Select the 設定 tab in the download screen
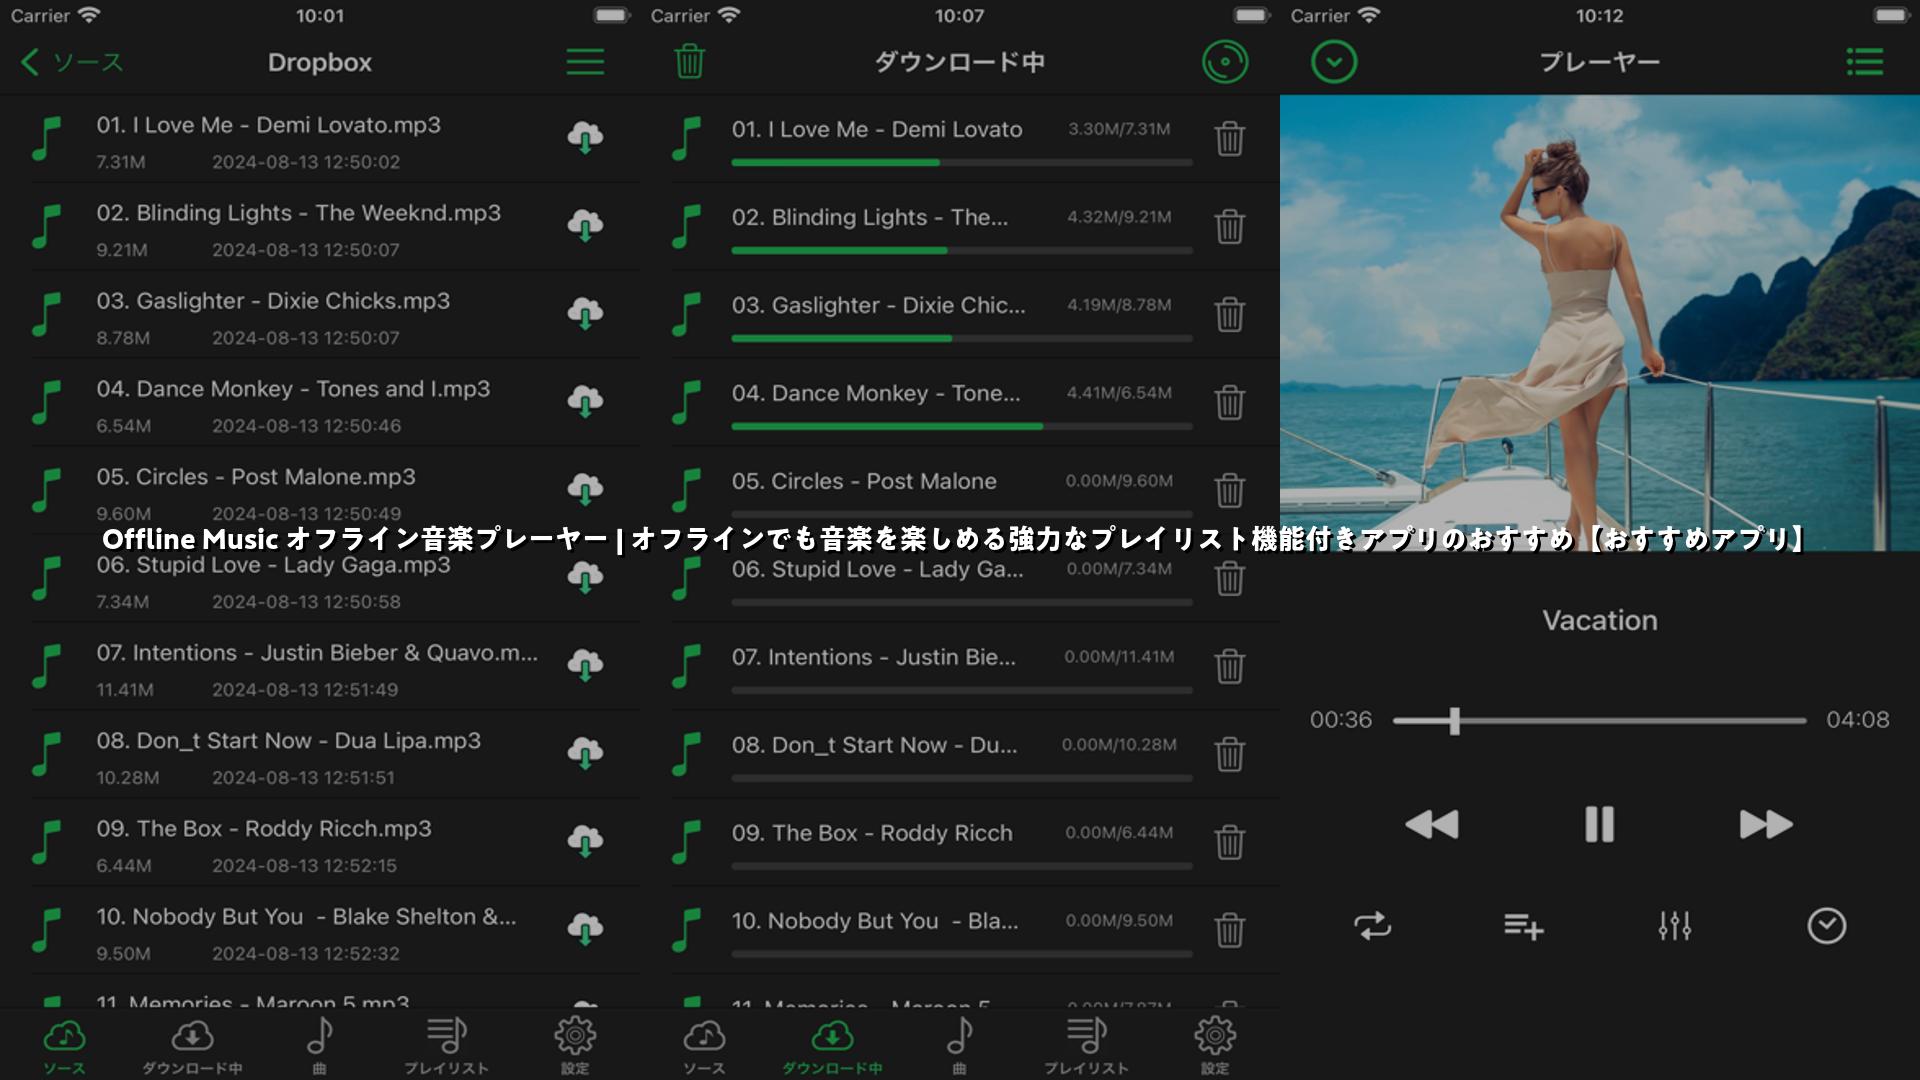 (1215, 1046)
